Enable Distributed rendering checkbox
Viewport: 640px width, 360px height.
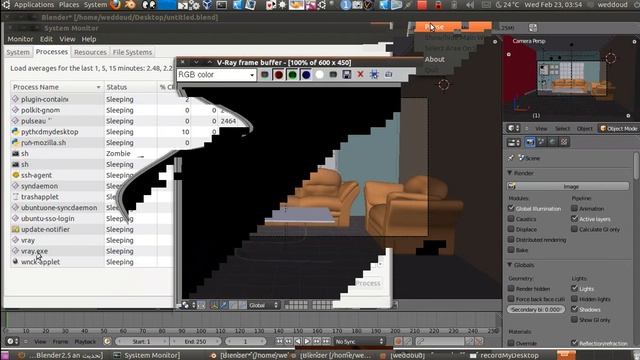point(511,240)
